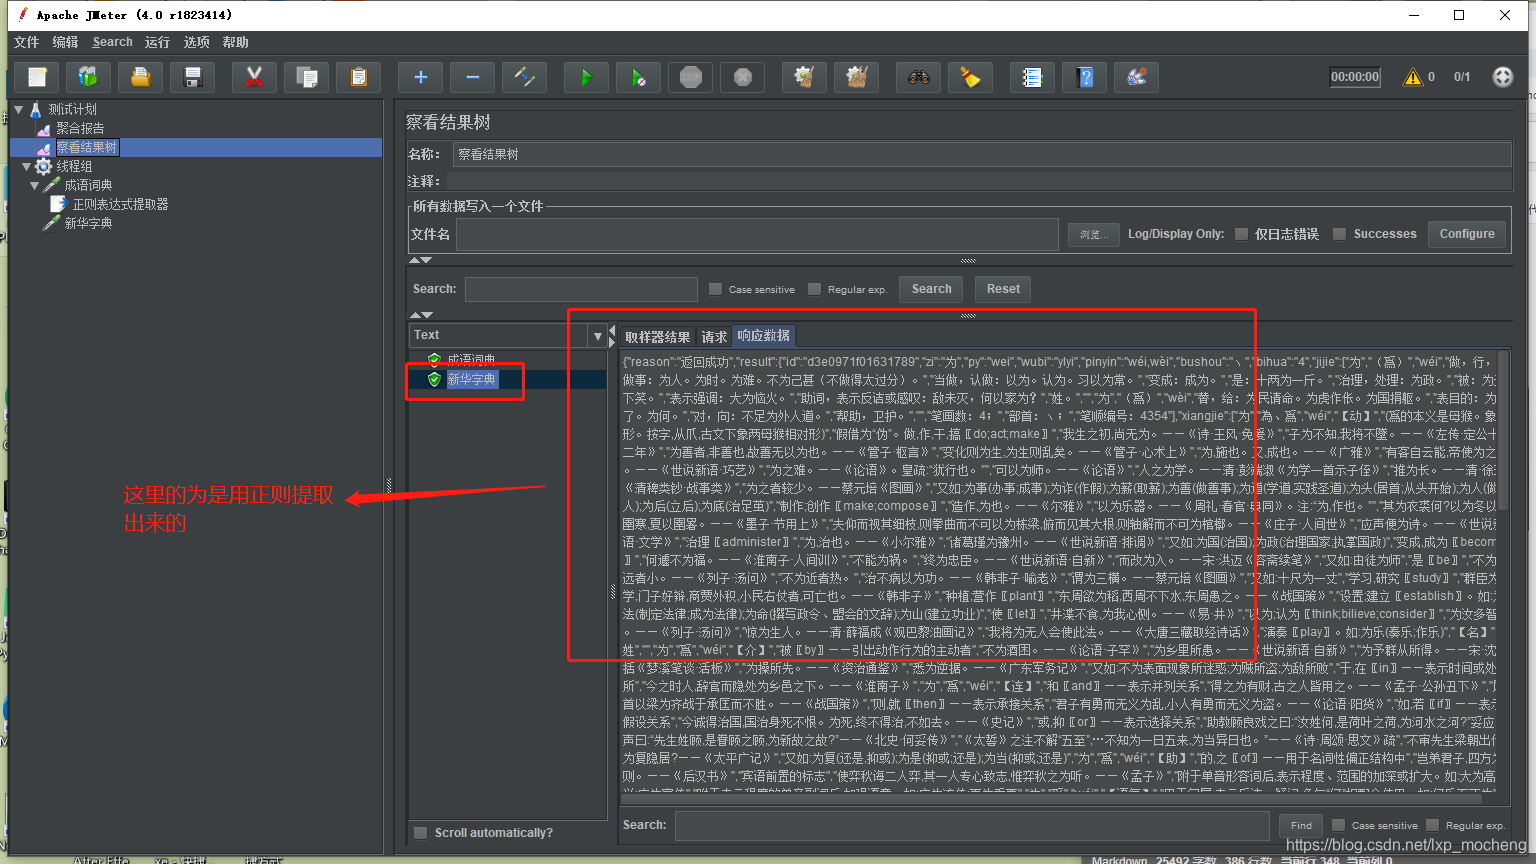Toggle 仅日志错误 checkbox

pyautogui.click(x=1241, y=234)
